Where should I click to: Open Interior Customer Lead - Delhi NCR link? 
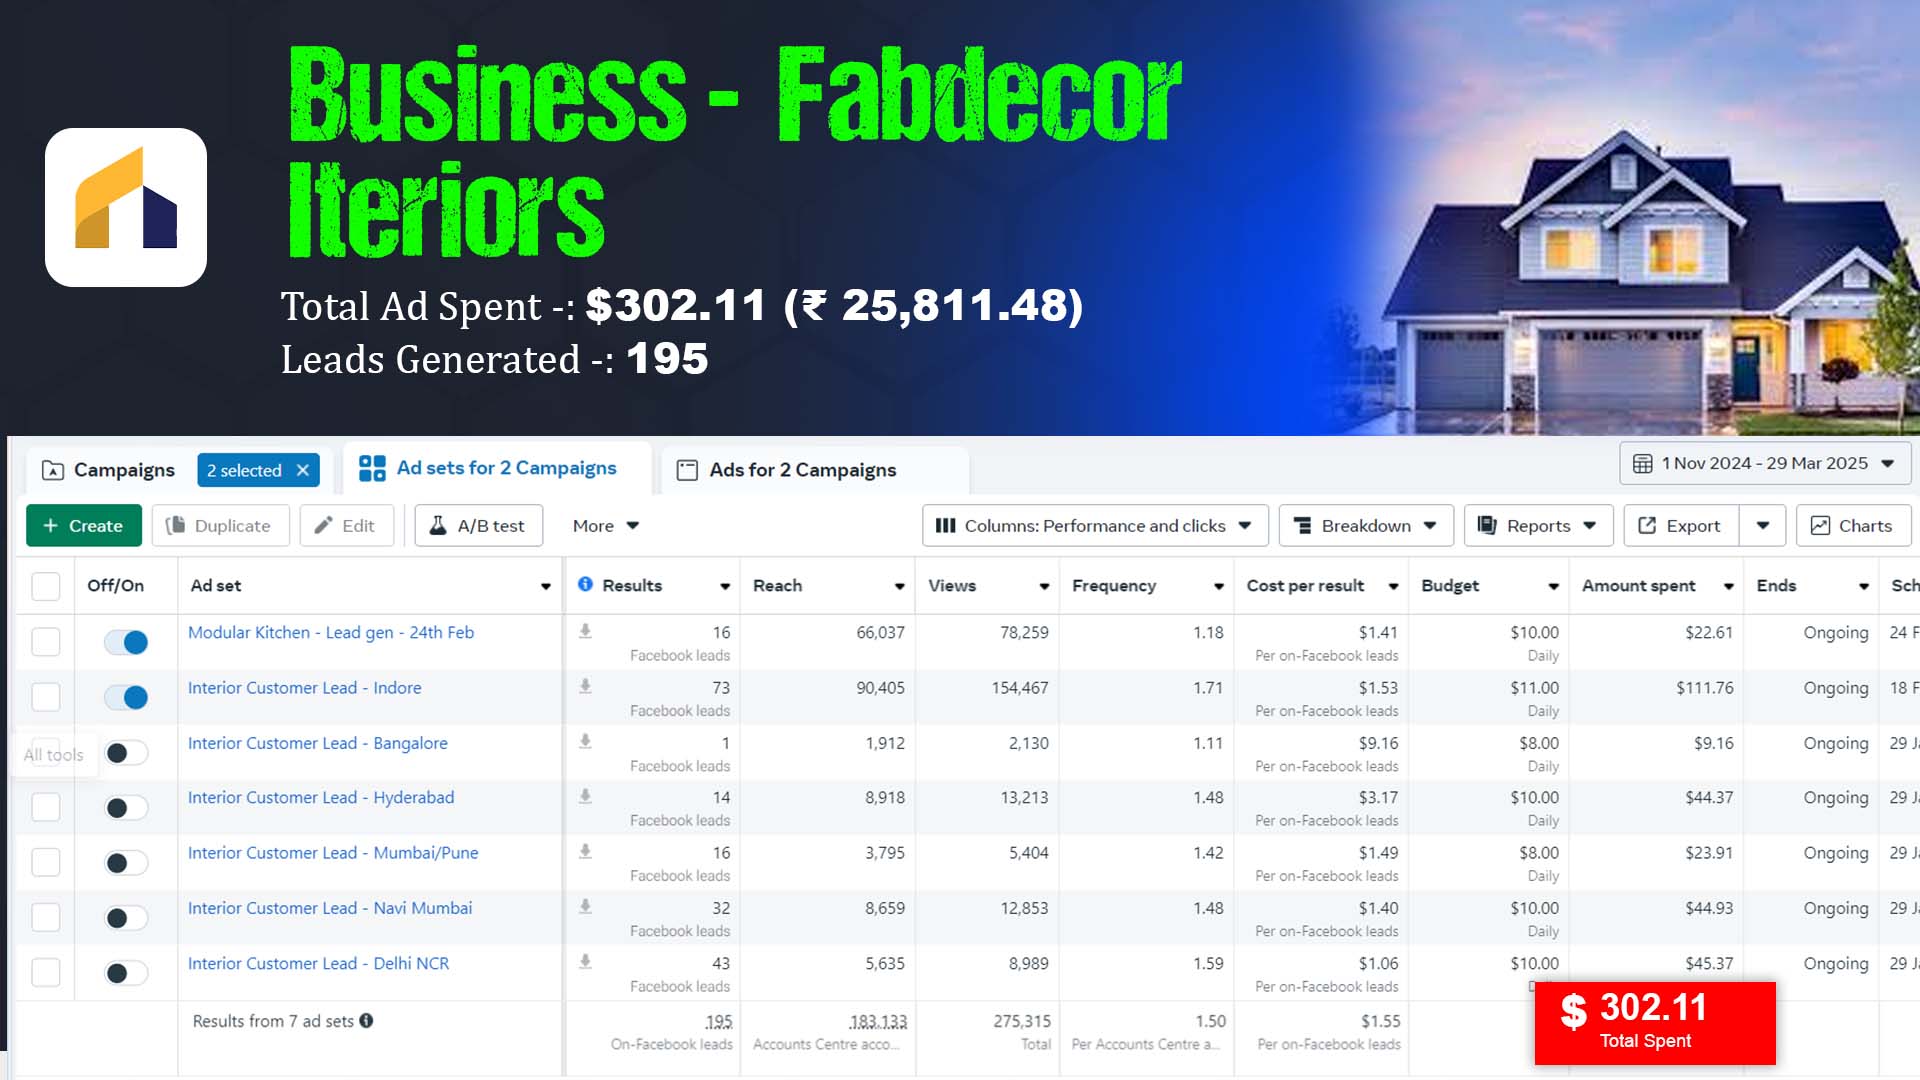pyautogui.click(x=318, y=963)
